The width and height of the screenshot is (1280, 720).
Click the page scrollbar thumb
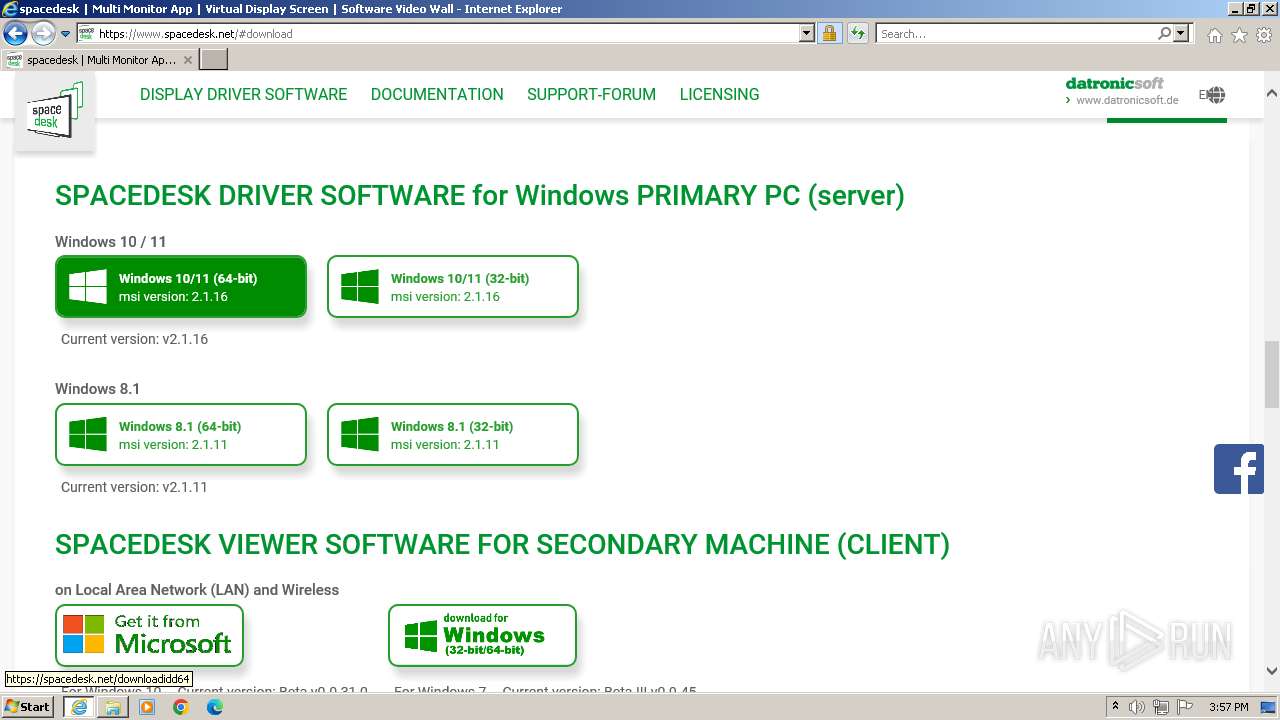tap(1271, 374)
